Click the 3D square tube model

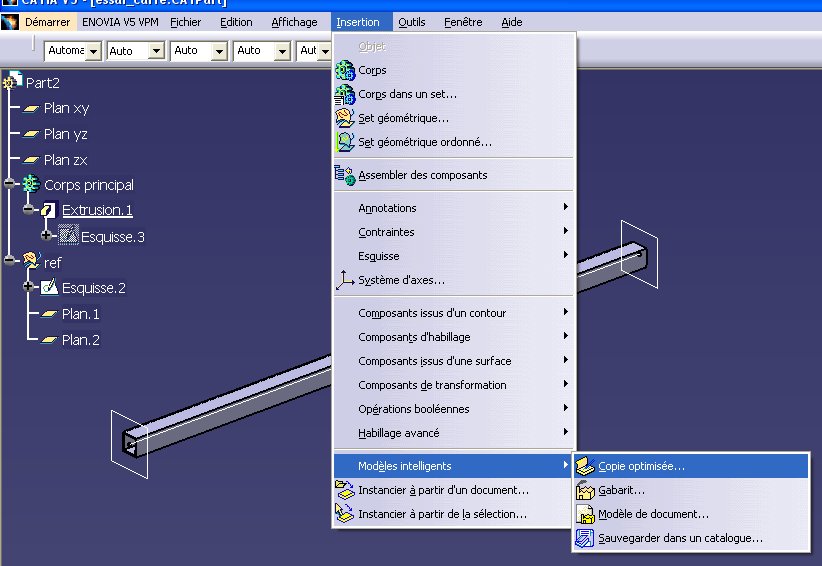(236, 404)
